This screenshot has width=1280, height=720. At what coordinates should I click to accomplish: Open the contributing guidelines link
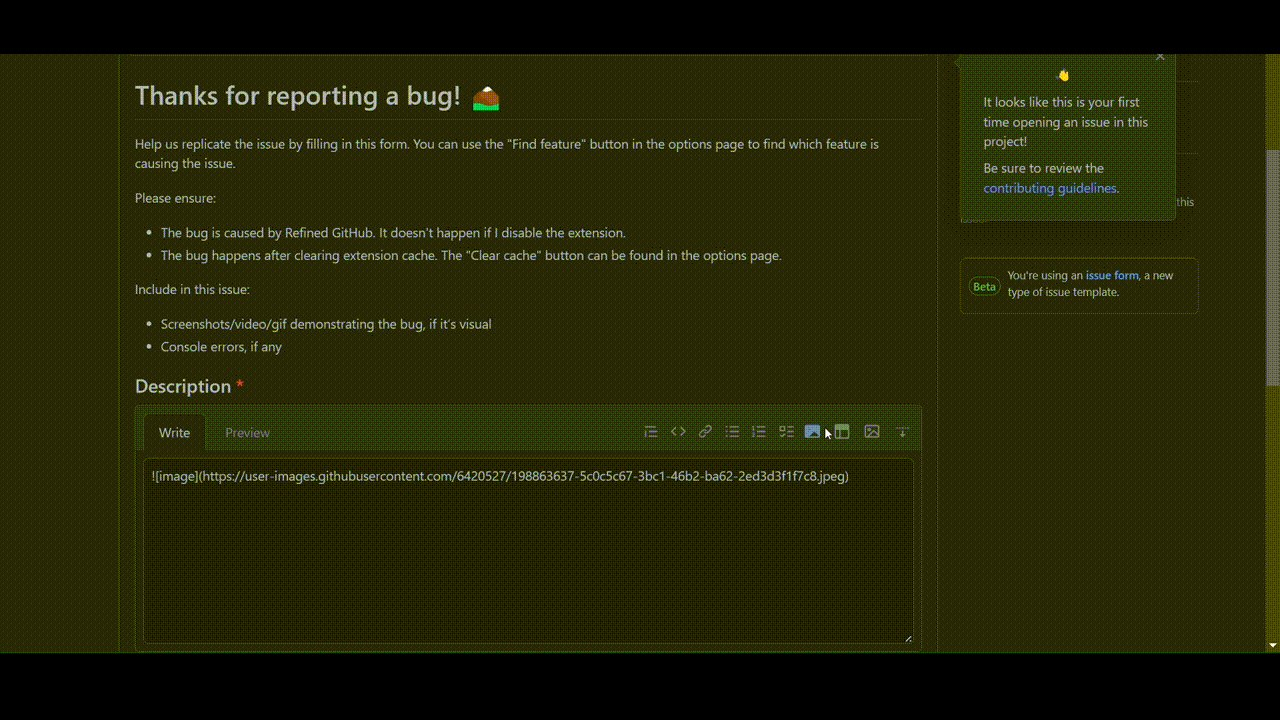tap(1049, 188)
